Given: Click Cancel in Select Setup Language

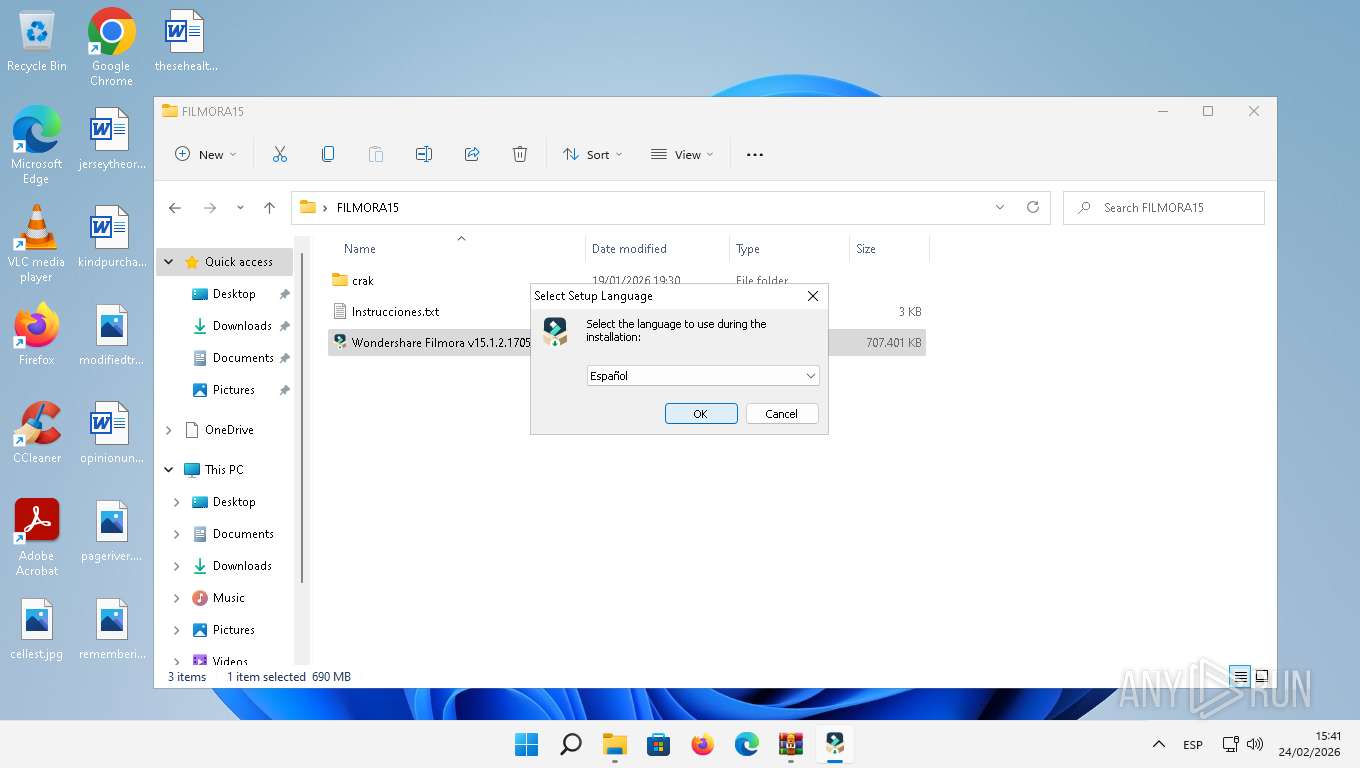Looking at the screenshot, I should coord(782,414).
